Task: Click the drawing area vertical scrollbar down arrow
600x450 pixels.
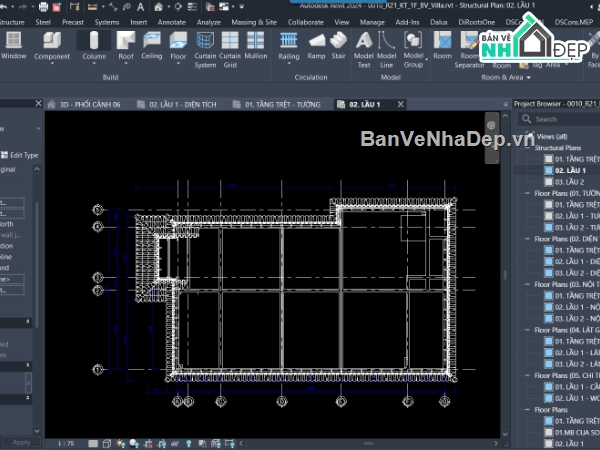Action: coord(505,434)
